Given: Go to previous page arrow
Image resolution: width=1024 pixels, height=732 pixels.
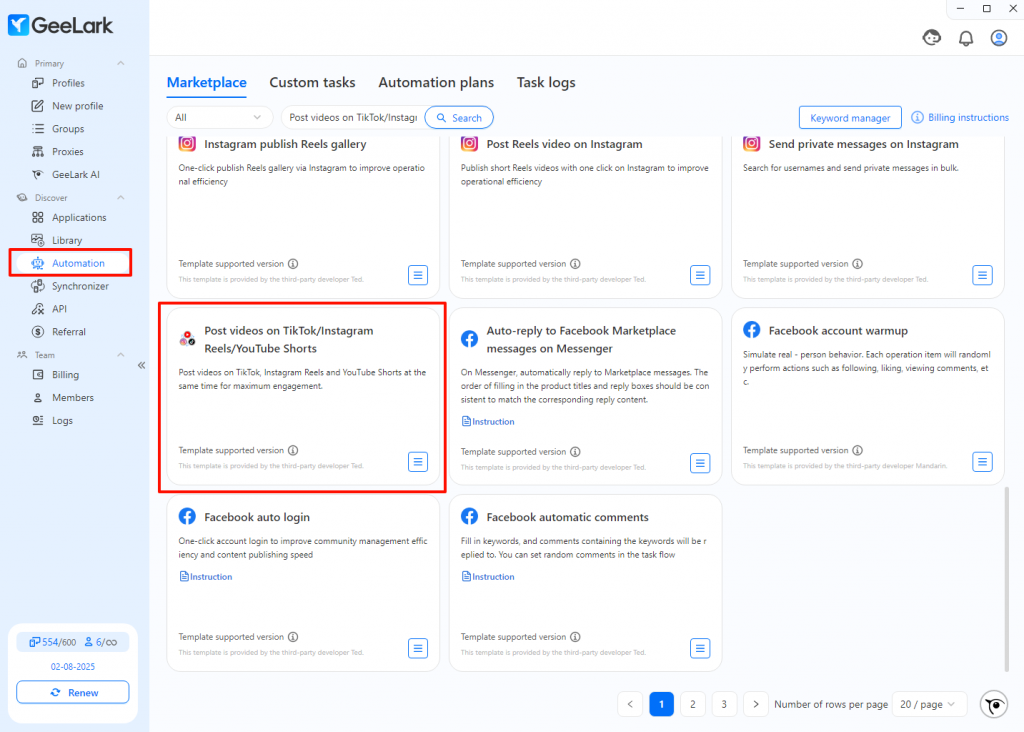Looking at the screenshot, I should click(630, 704).
